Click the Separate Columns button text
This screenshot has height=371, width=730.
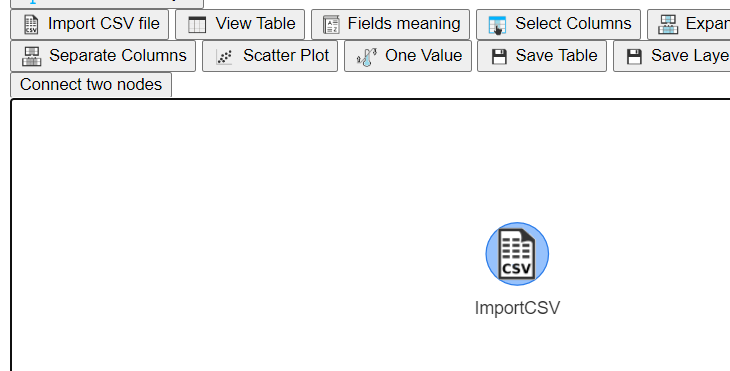coord(118,56)
